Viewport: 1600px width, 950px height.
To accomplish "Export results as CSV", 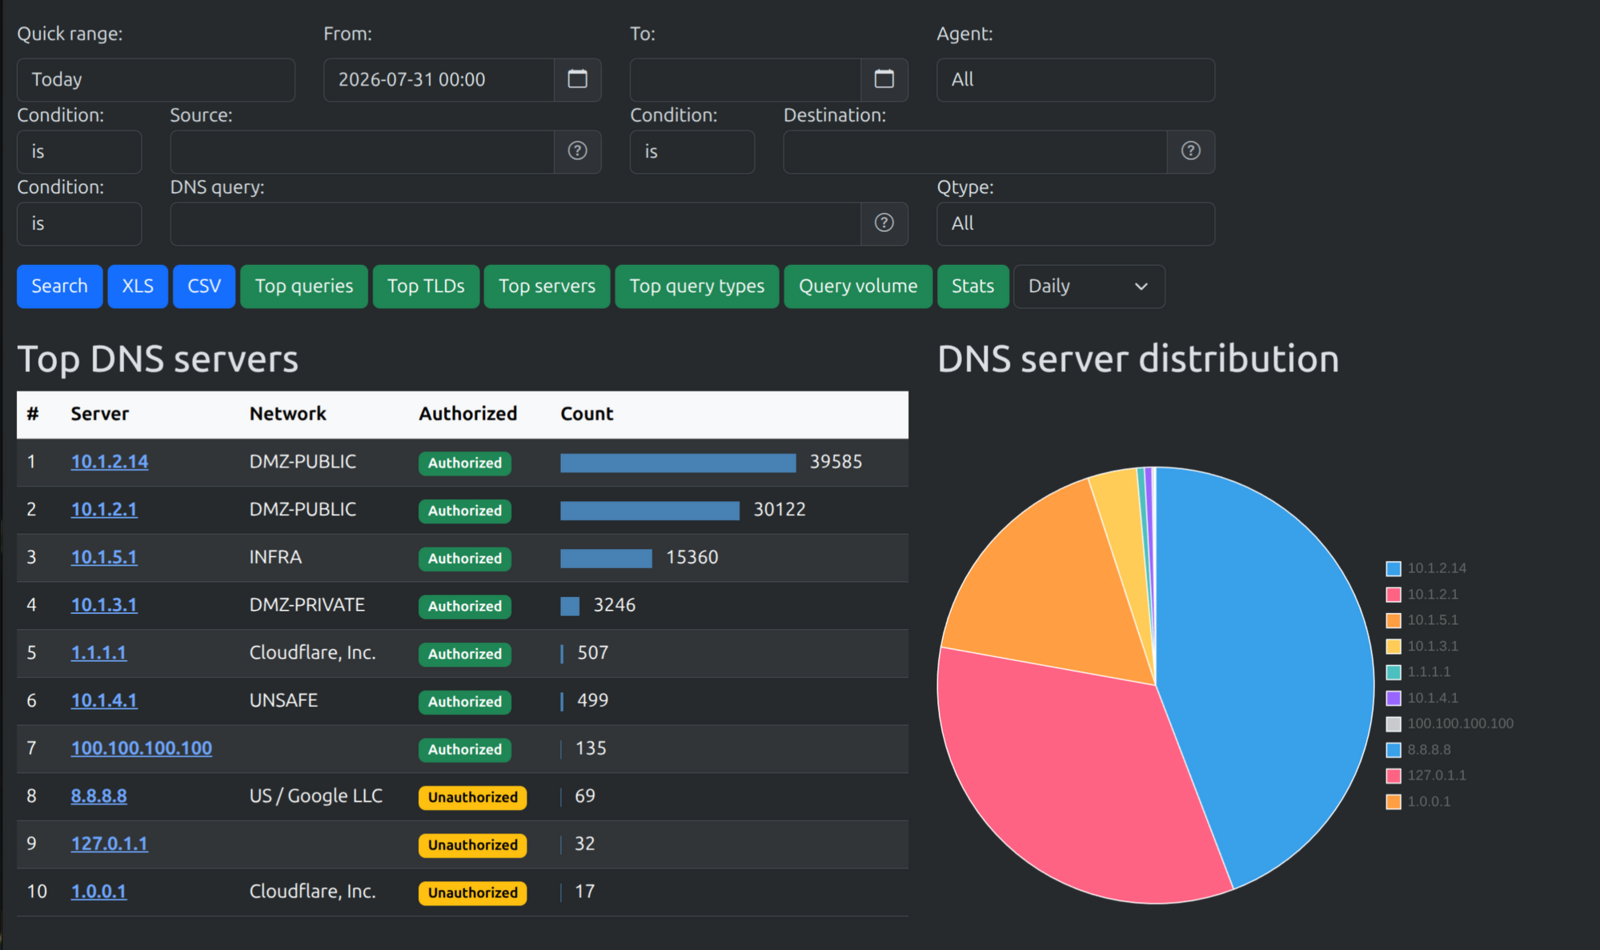I will click(x=204, y=286).
